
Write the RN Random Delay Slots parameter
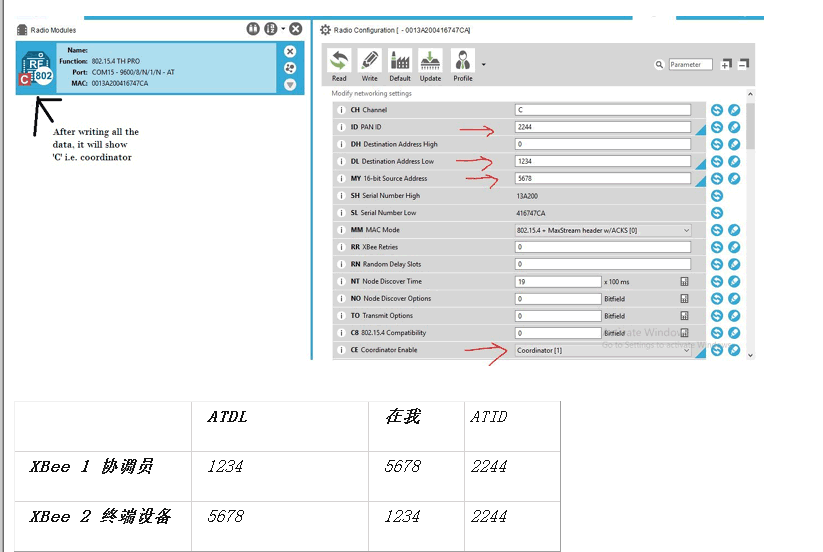pos(734,264)
